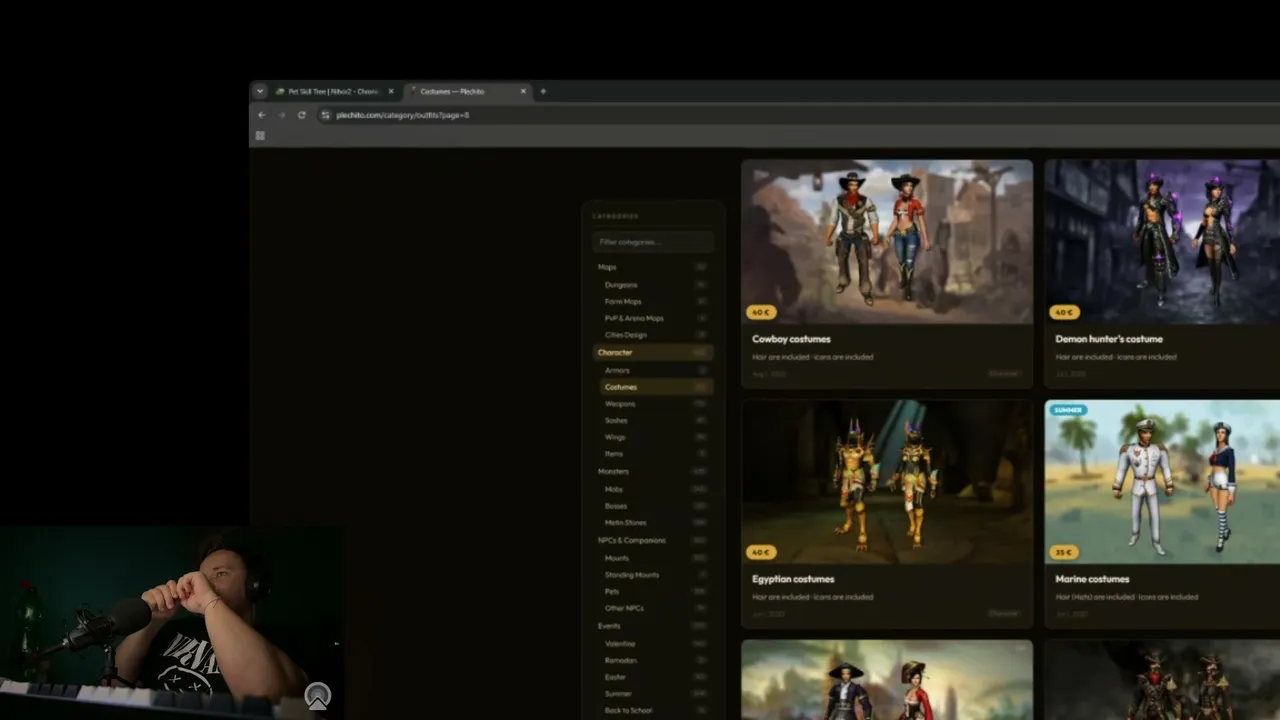Select the Character category
1280x720 pixels.
pos(652,353)
